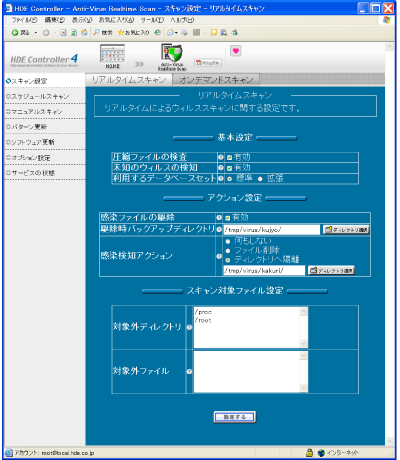Click help icon for 利用するデータベースセット

coord(221,178)
